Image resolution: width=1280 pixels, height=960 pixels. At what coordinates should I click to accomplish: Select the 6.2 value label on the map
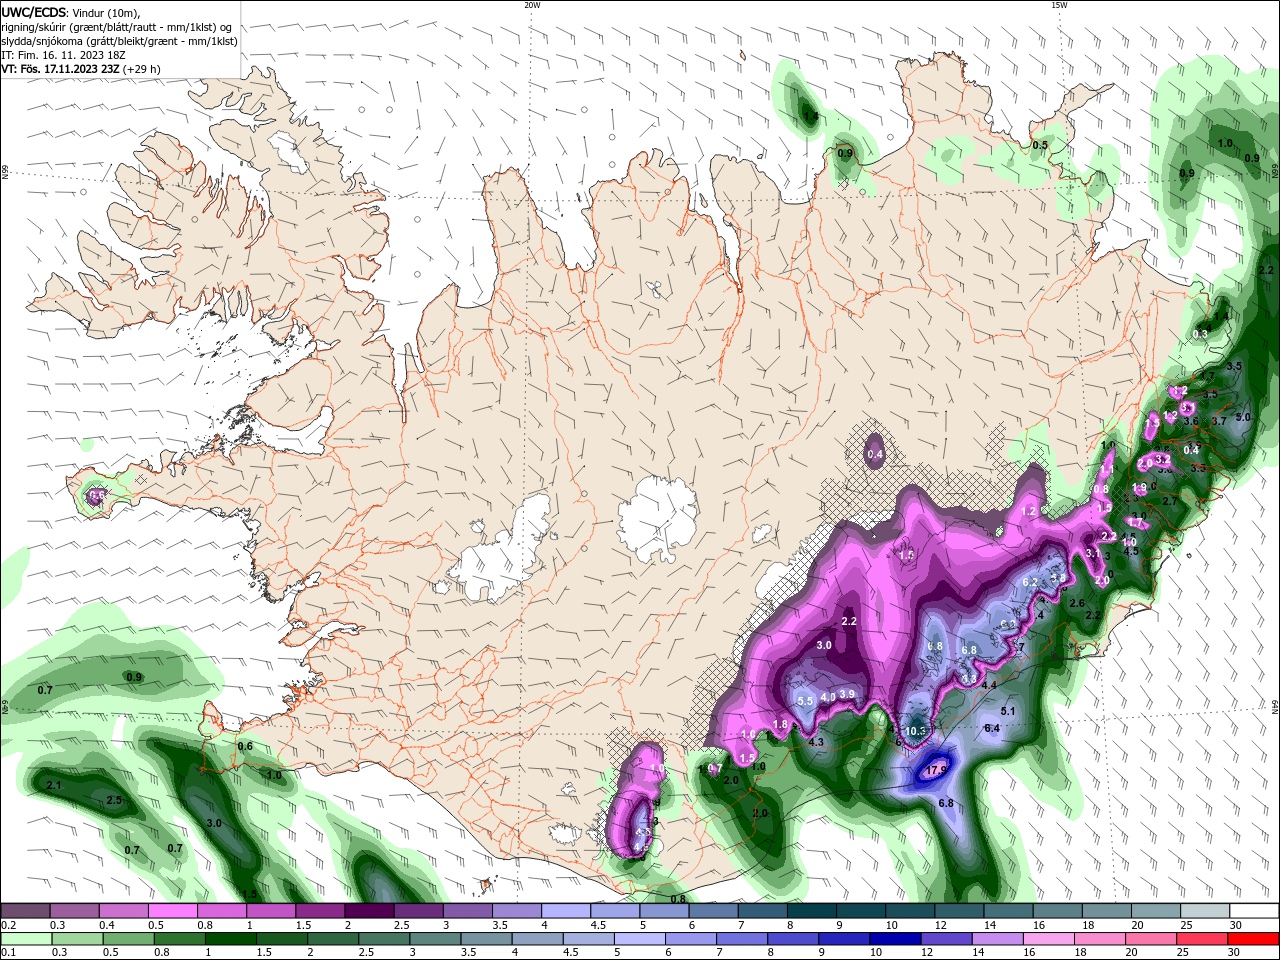click(1030, 582)
